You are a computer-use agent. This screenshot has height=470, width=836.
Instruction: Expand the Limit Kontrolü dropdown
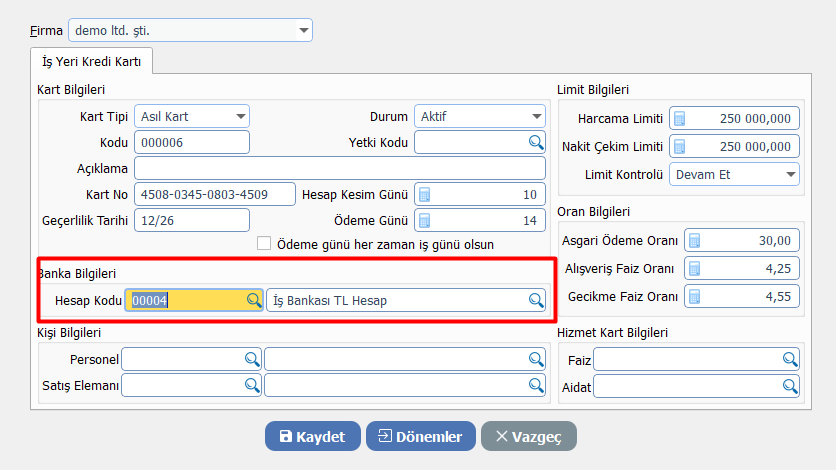click(791, 174)
